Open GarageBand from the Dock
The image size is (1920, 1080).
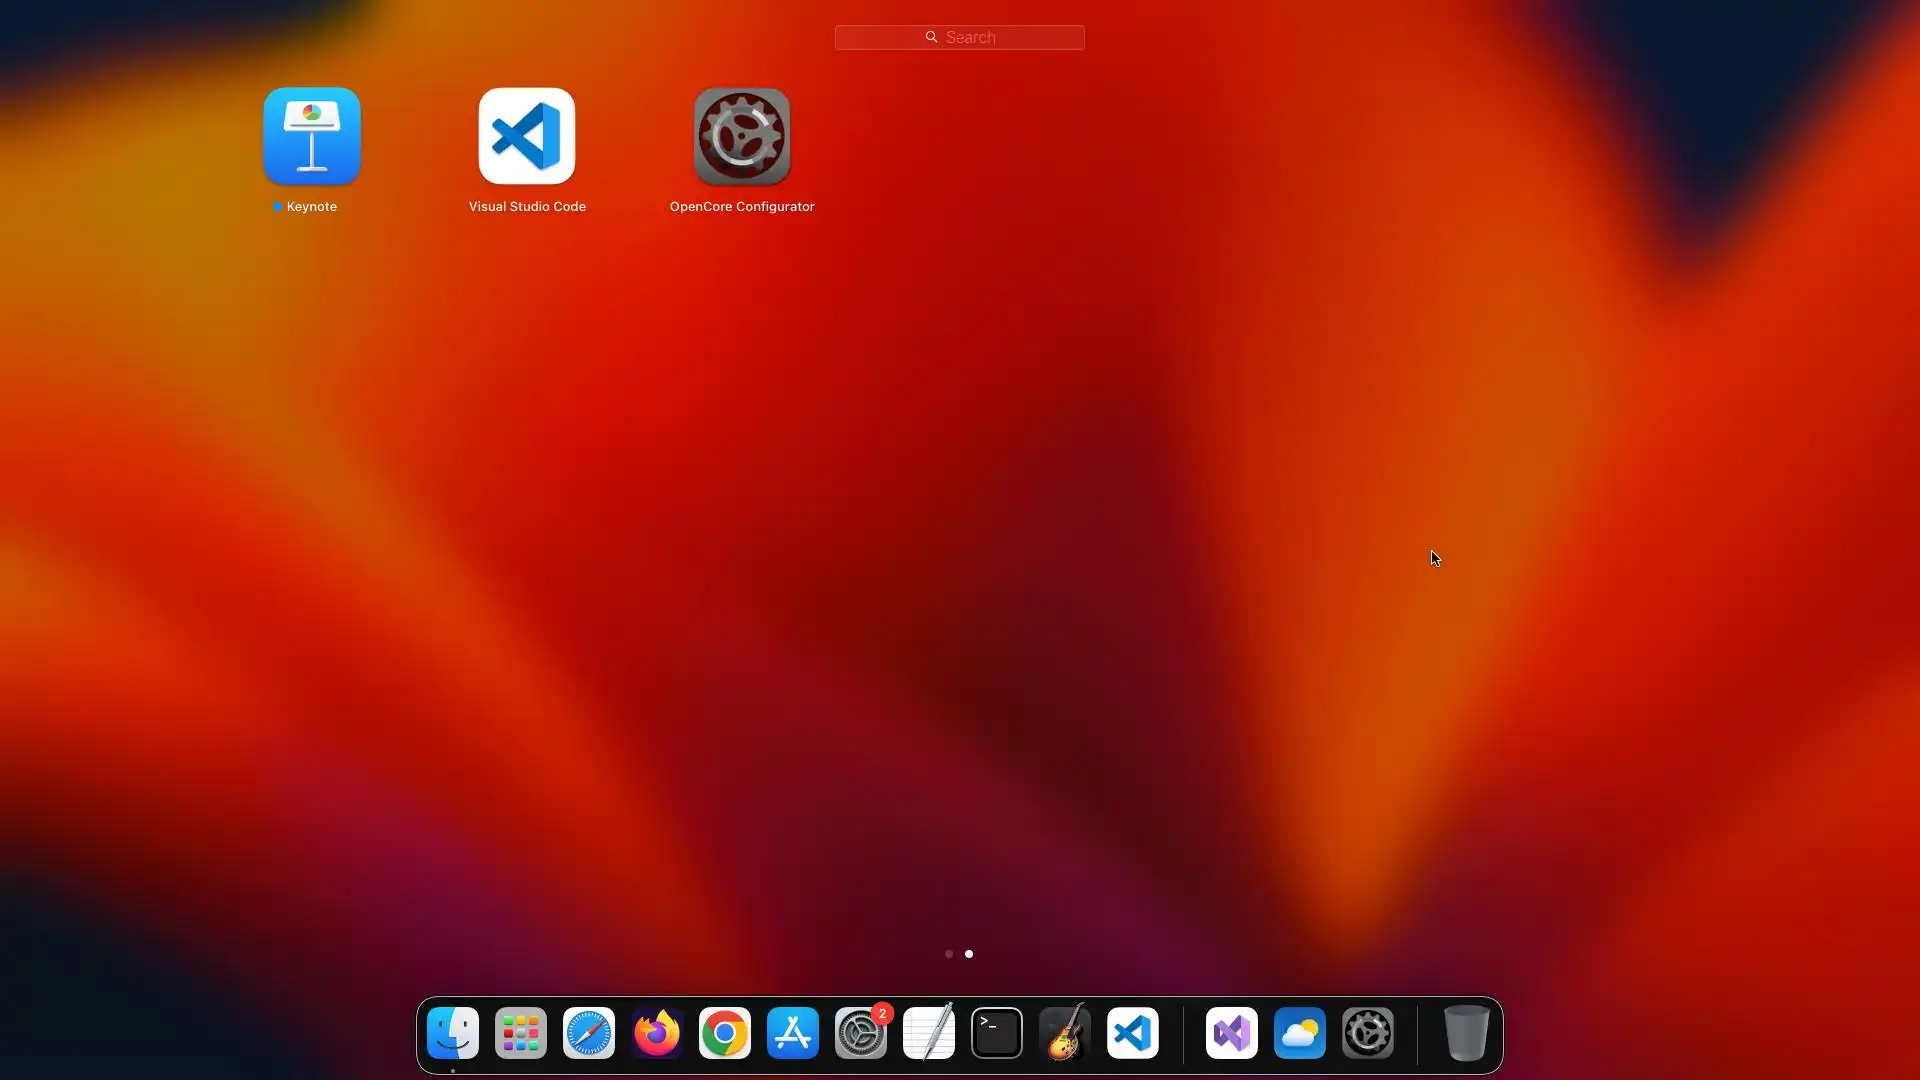1065,1033
